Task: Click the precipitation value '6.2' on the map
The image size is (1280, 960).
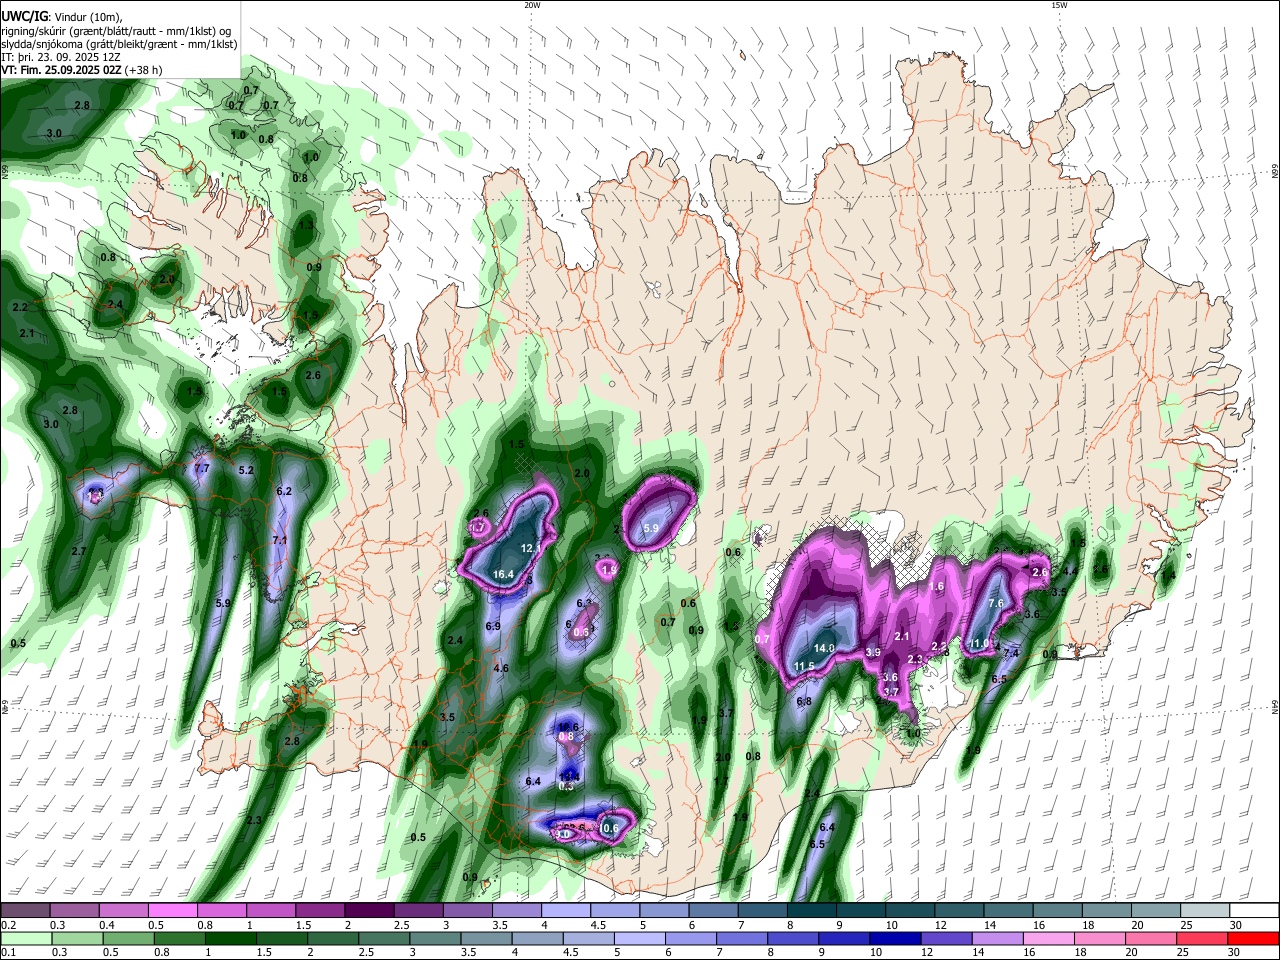Action: click(x=284, y=491)
